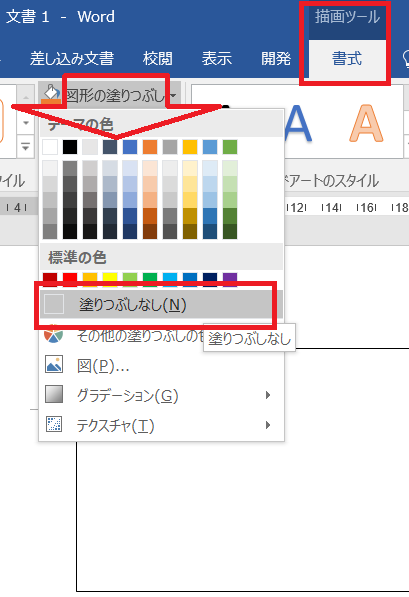This screenshot has width=409, height=597.
Task: Switch to the 表示 ribbon tab
Action: click(x=217, y=59)
